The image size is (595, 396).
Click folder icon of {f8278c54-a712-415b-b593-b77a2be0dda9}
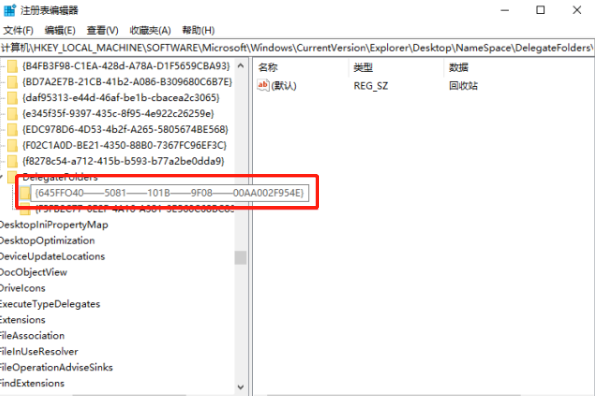pos(13,161)
